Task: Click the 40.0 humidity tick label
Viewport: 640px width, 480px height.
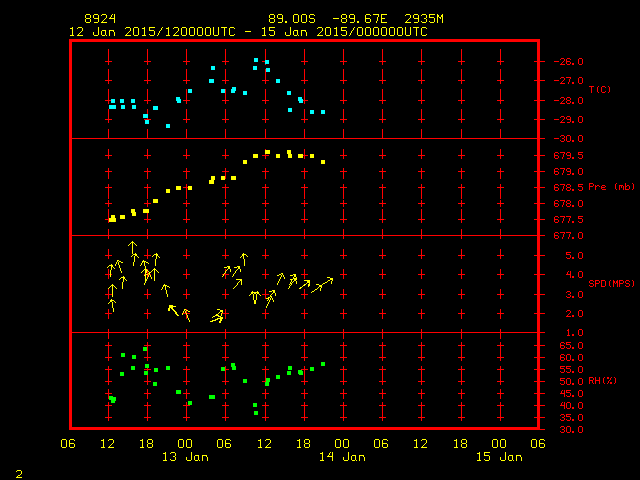Action: [571, 406]
